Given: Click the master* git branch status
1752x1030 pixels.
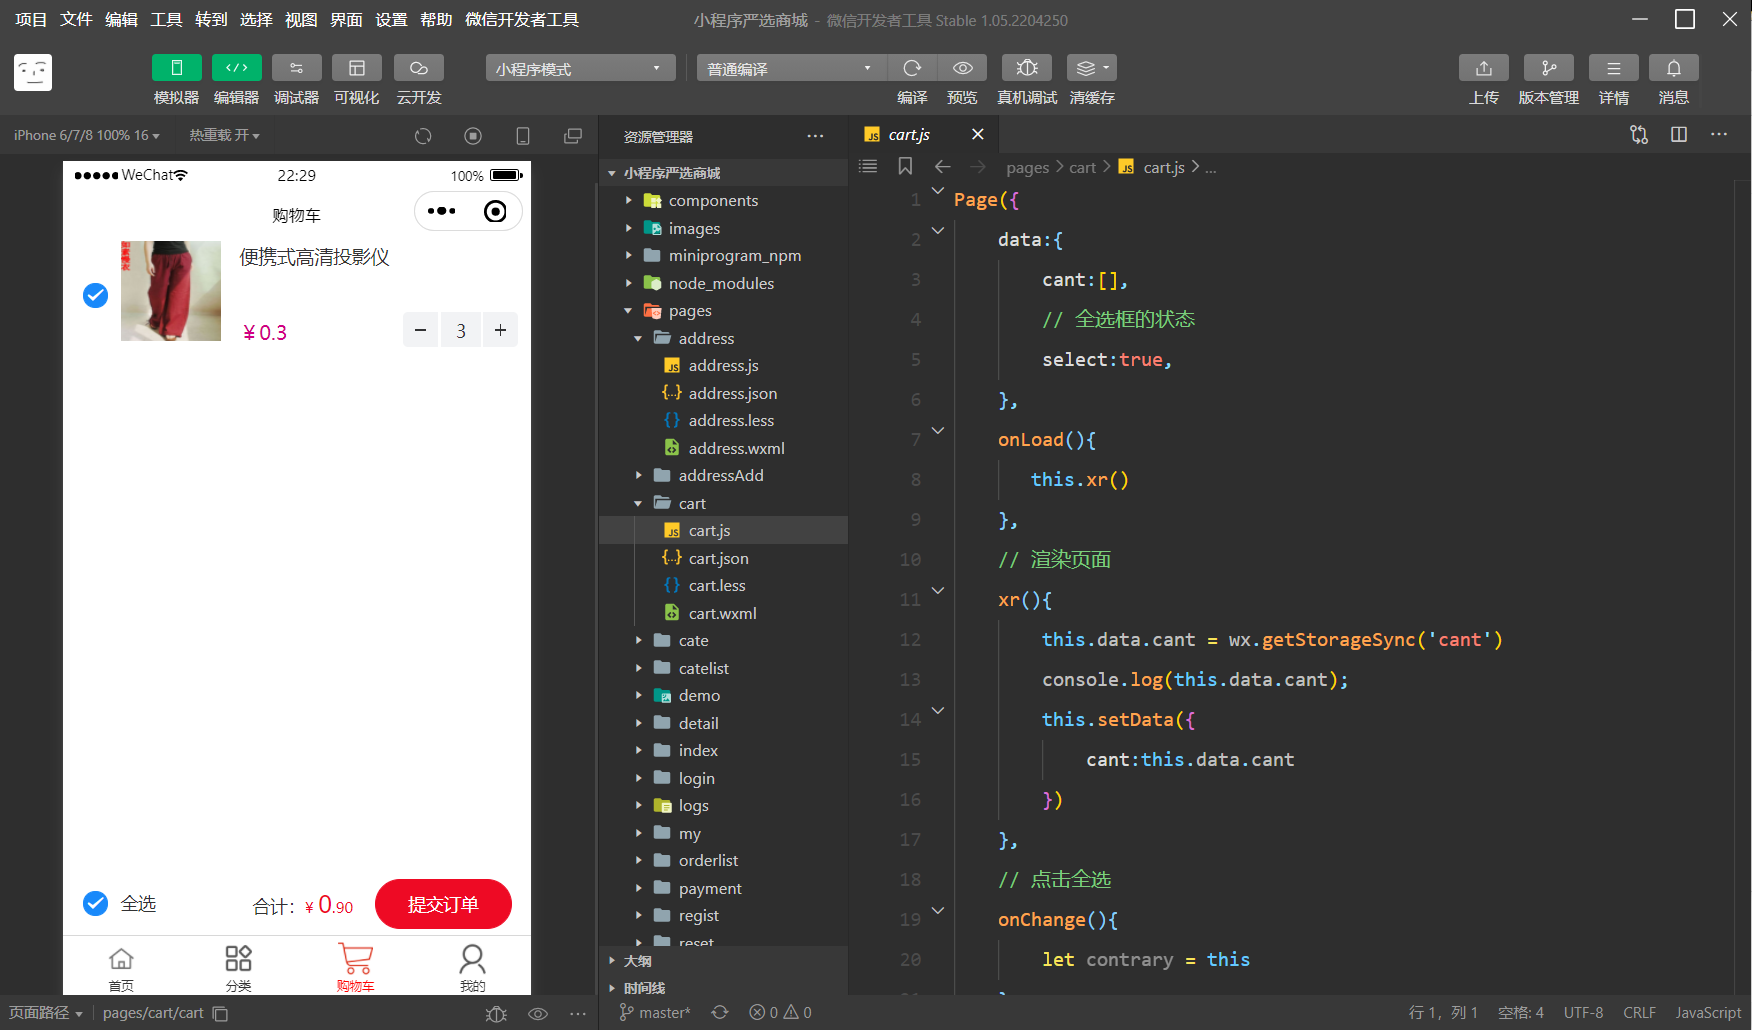Looking at the screenshot, I should [655, 1013].
